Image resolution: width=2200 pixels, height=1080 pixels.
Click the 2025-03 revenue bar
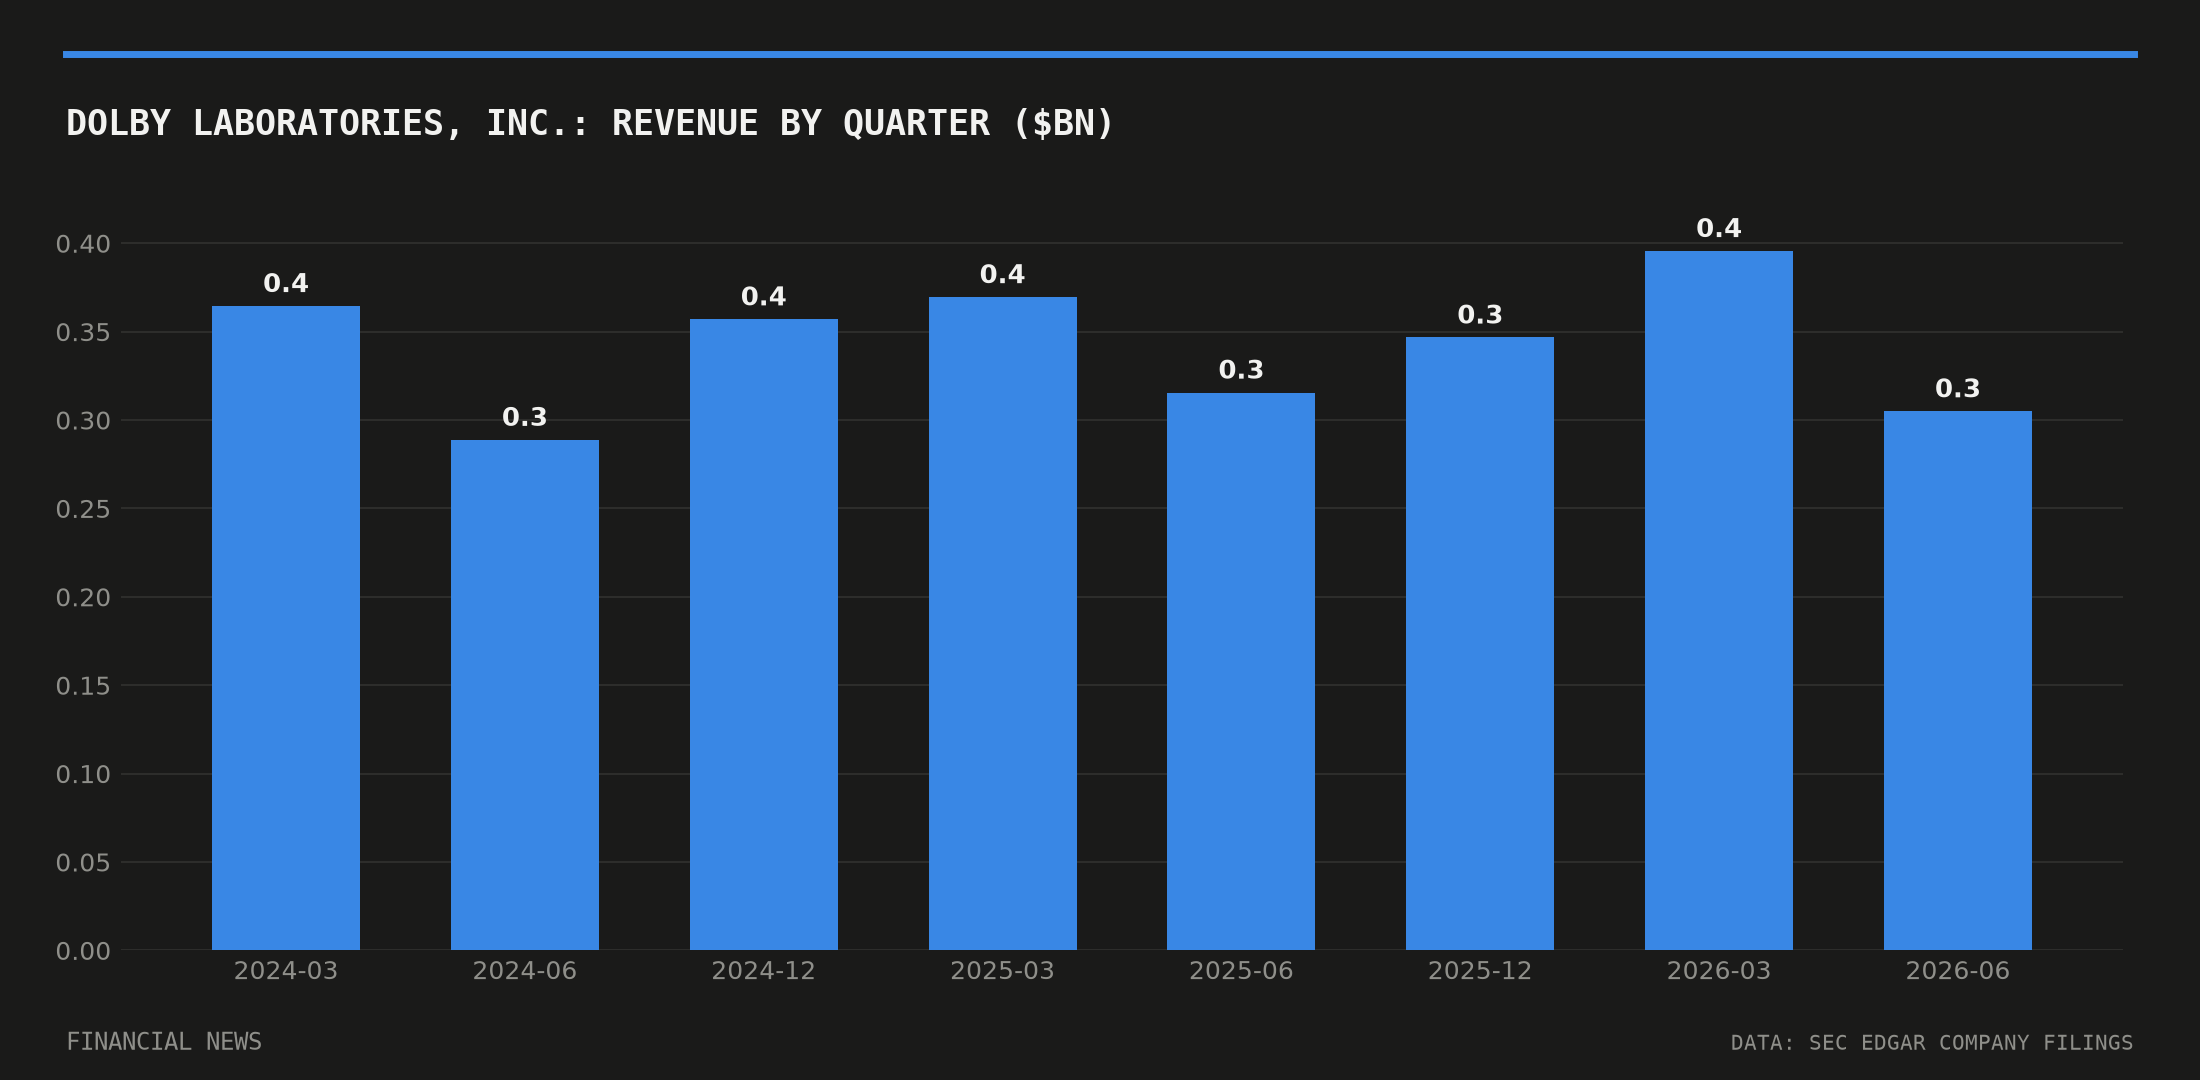click(1003, 623)
